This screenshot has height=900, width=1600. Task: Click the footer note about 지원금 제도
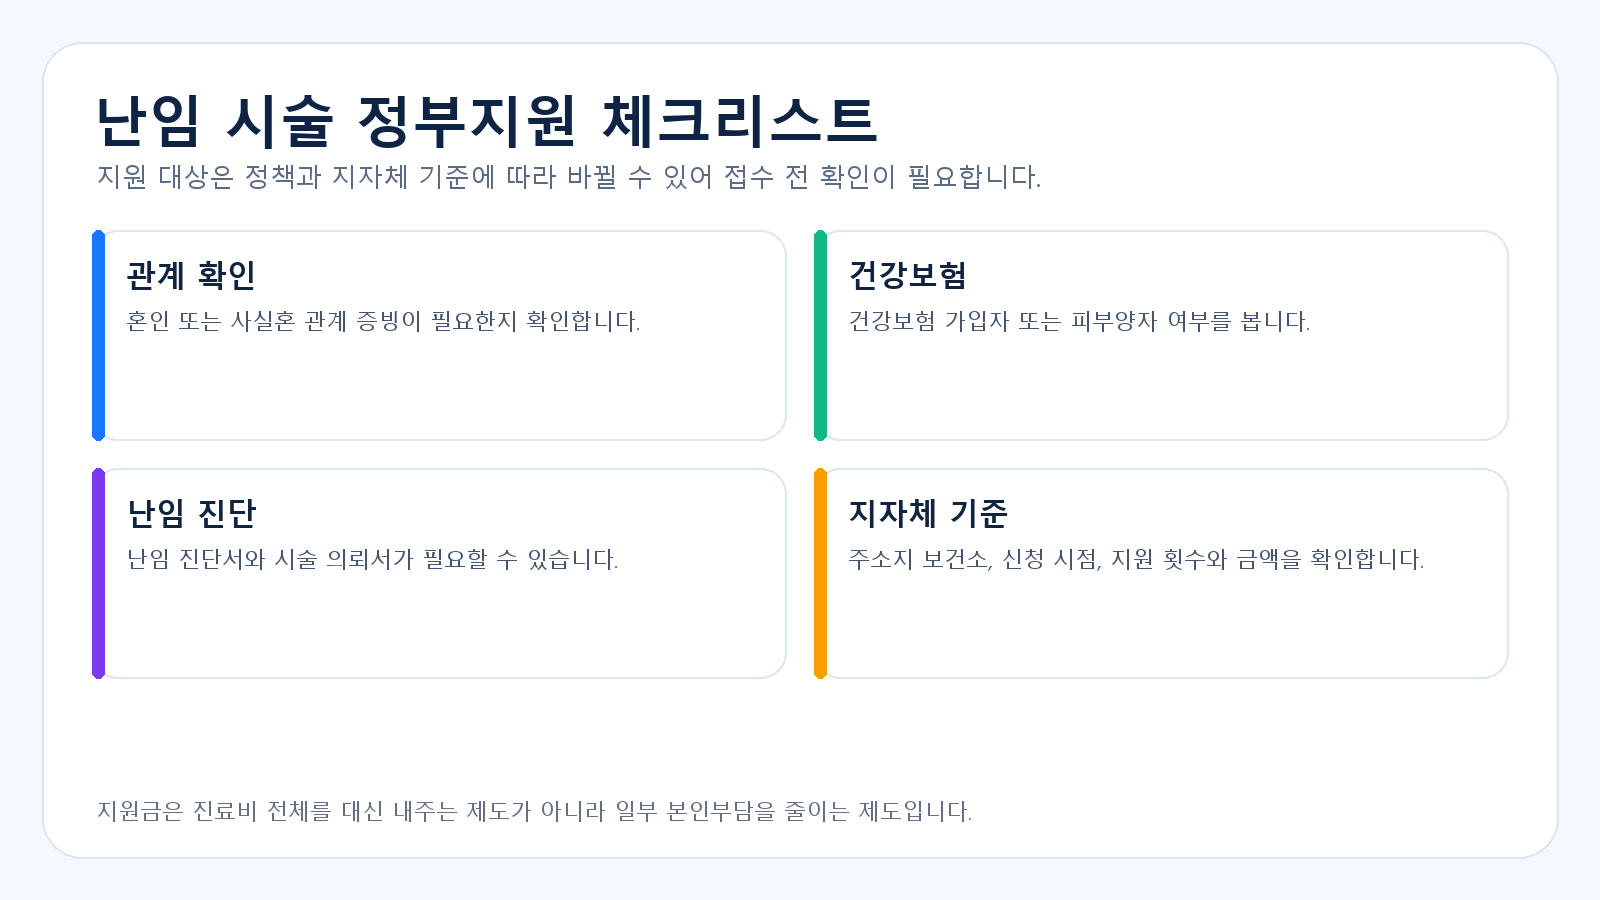coord(534,811)
